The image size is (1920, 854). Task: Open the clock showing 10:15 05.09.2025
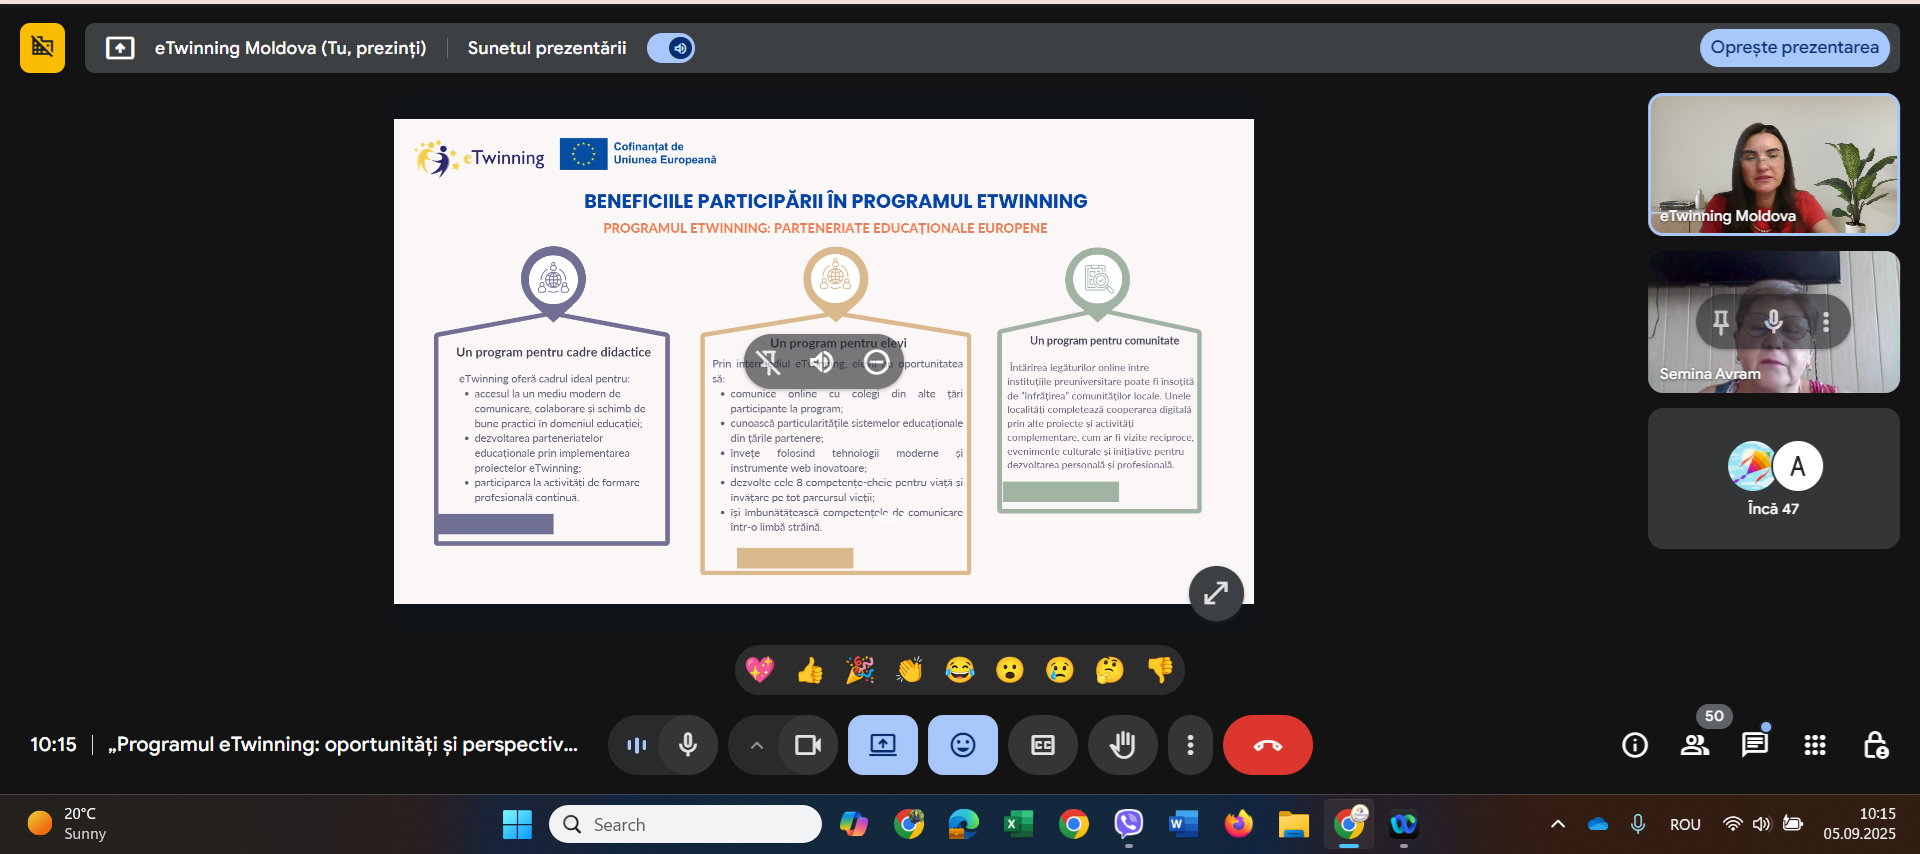pos(1859,824)
